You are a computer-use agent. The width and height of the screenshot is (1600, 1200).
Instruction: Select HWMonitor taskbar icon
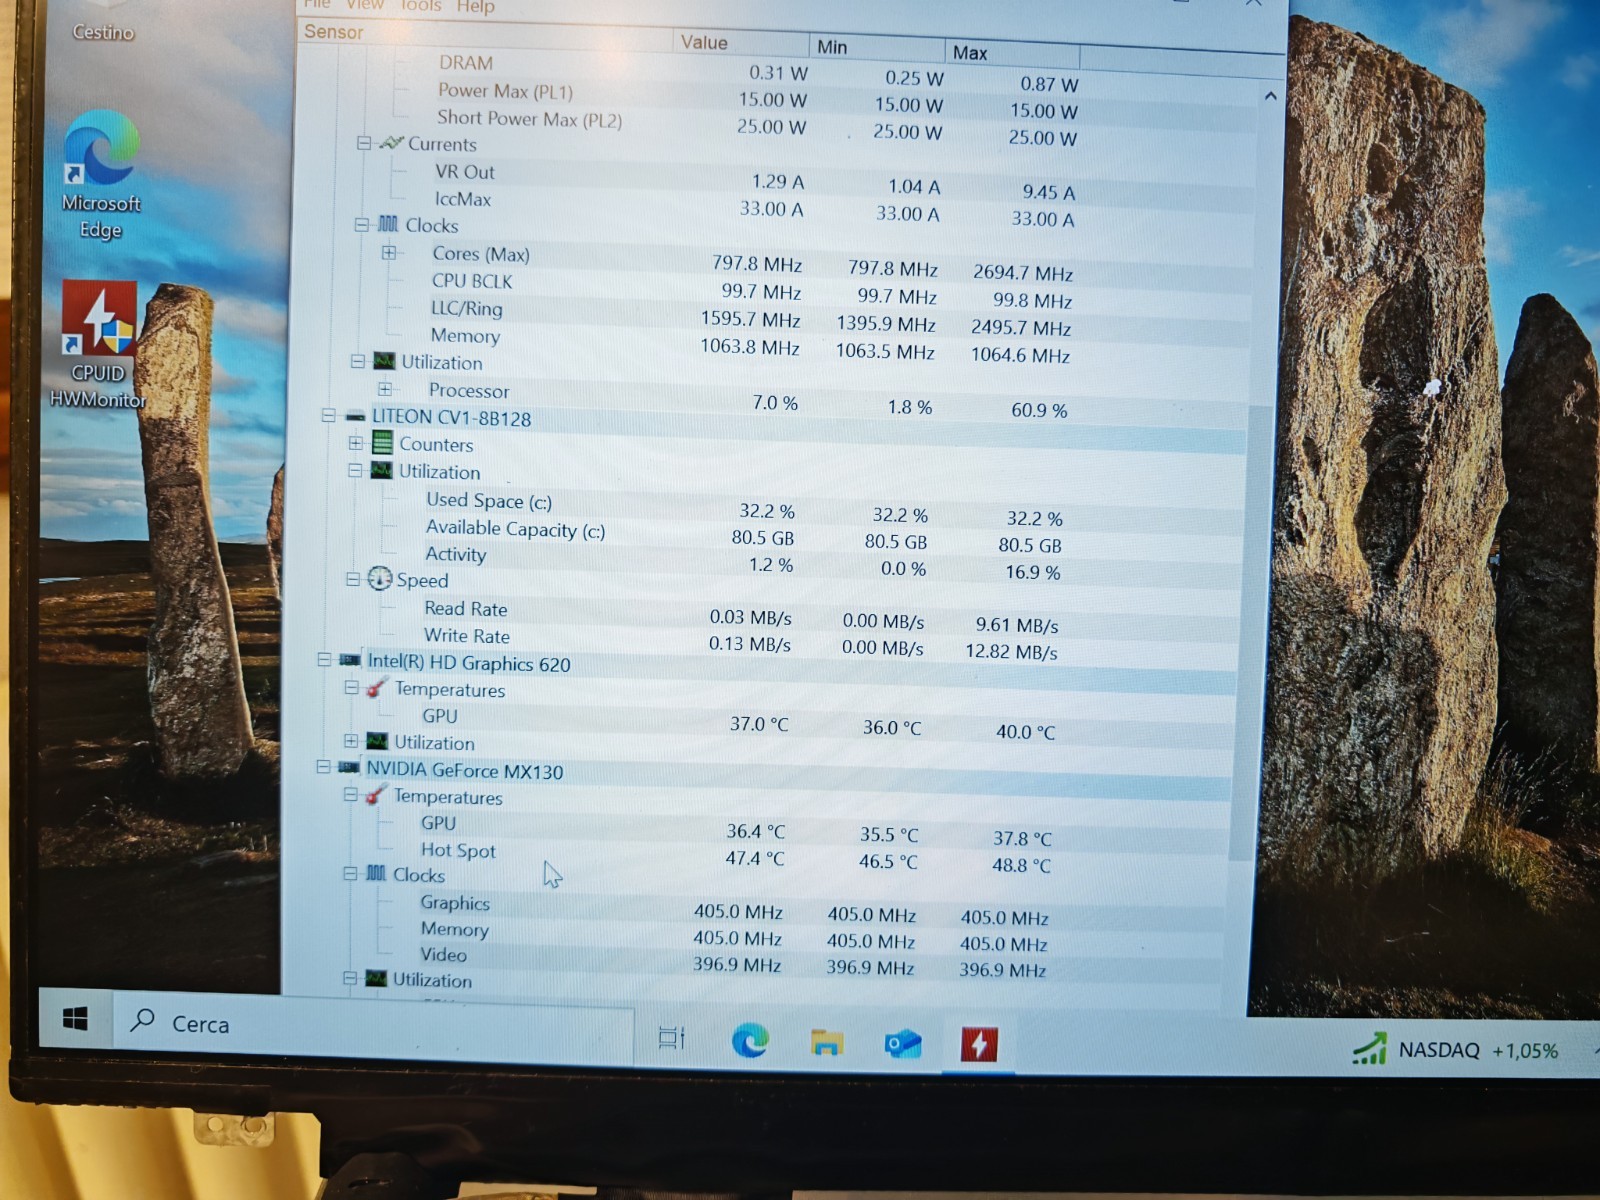979,1045
